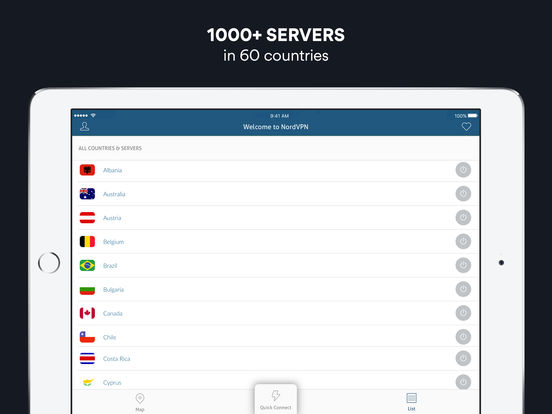Connect using the Belgium power icon
The height and width of the screenshot is (414, 552).
coord(463,242)
